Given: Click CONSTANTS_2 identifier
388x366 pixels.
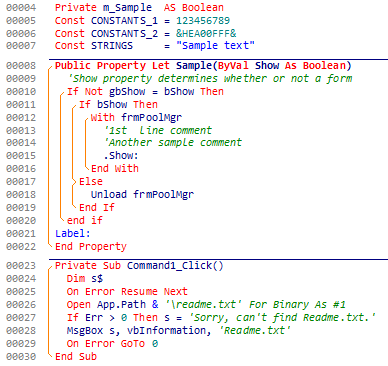Looking at the screenshot, I should click(x=124, y=34).
